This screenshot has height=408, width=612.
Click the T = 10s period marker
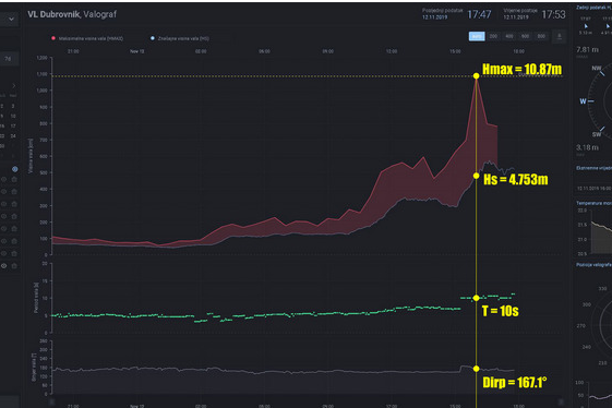coord(476,297)
